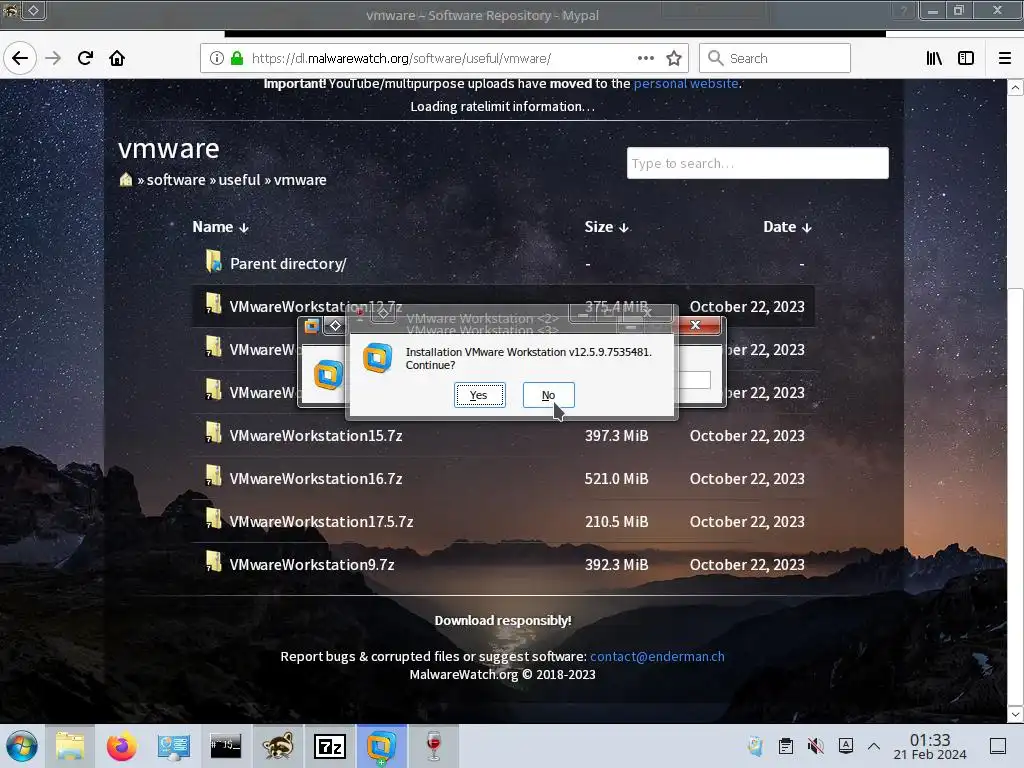Open the Windows Start menu
Screen dimensions: 1024x768
(x=22, y=746)
